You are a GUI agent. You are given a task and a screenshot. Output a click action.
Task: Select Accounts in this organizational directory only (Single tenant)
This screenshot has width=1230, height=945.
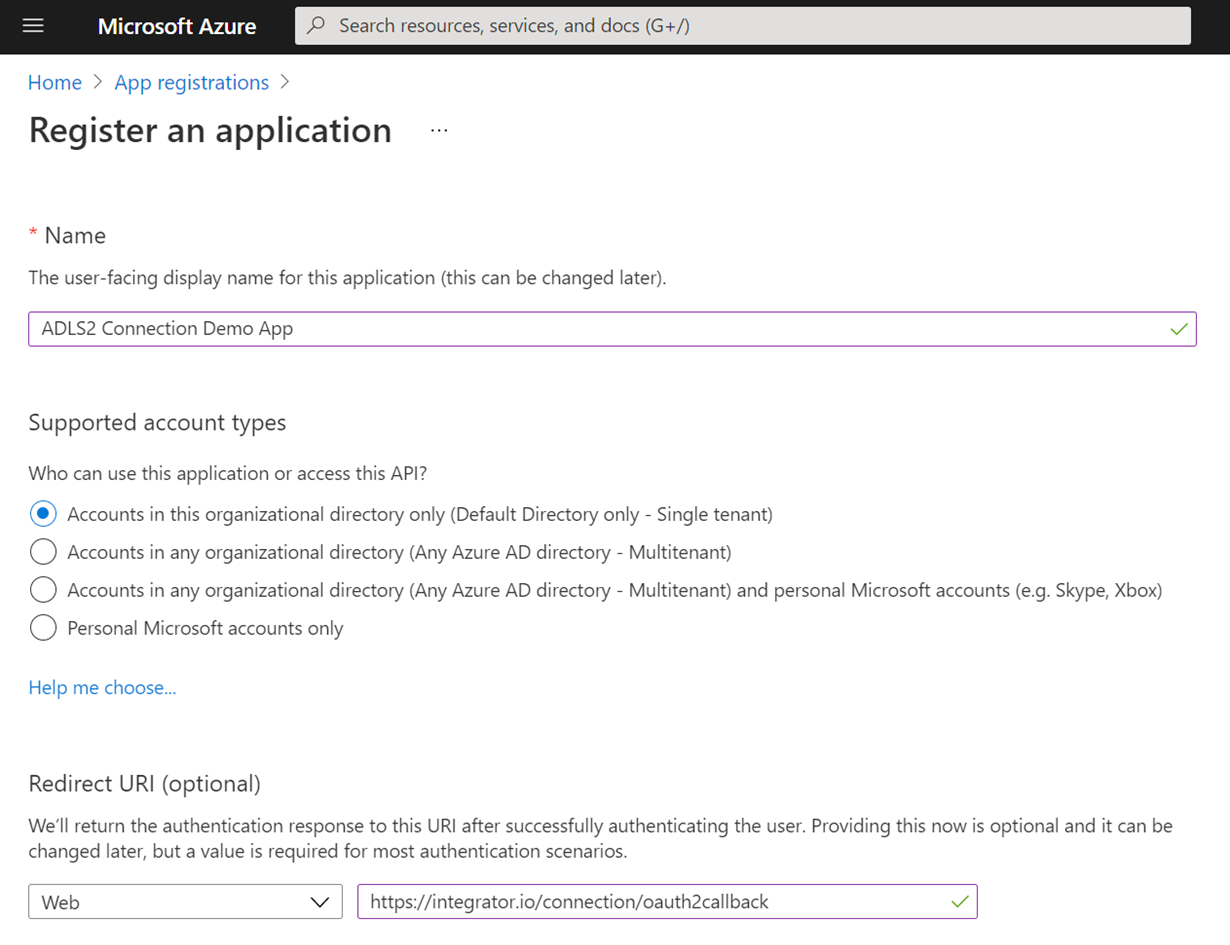tap(43, 514)
